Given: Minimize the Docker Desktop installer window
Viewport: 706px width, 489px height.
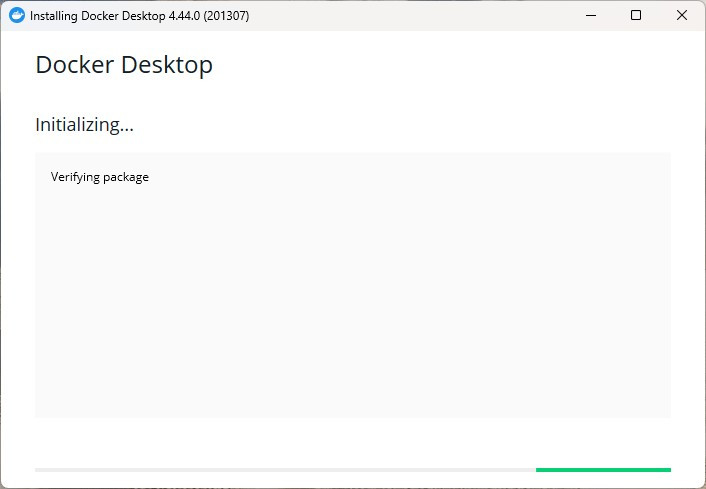Looking at the screenshot, I should pos(591,15).
